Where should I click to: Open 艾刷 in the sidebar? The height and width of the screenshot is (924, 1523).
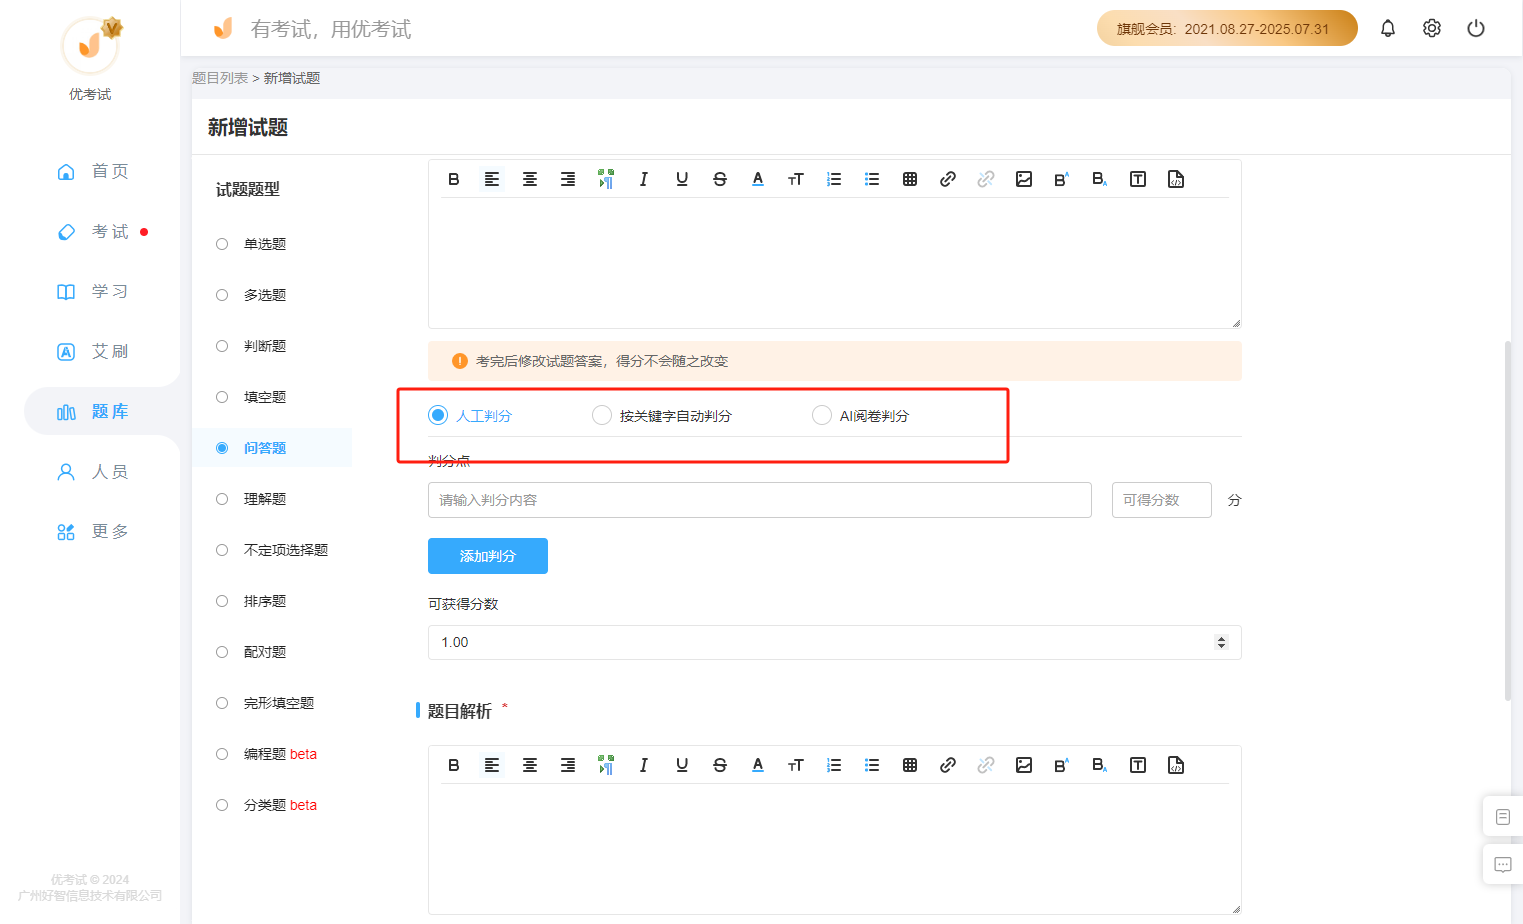tap(92, 351)
